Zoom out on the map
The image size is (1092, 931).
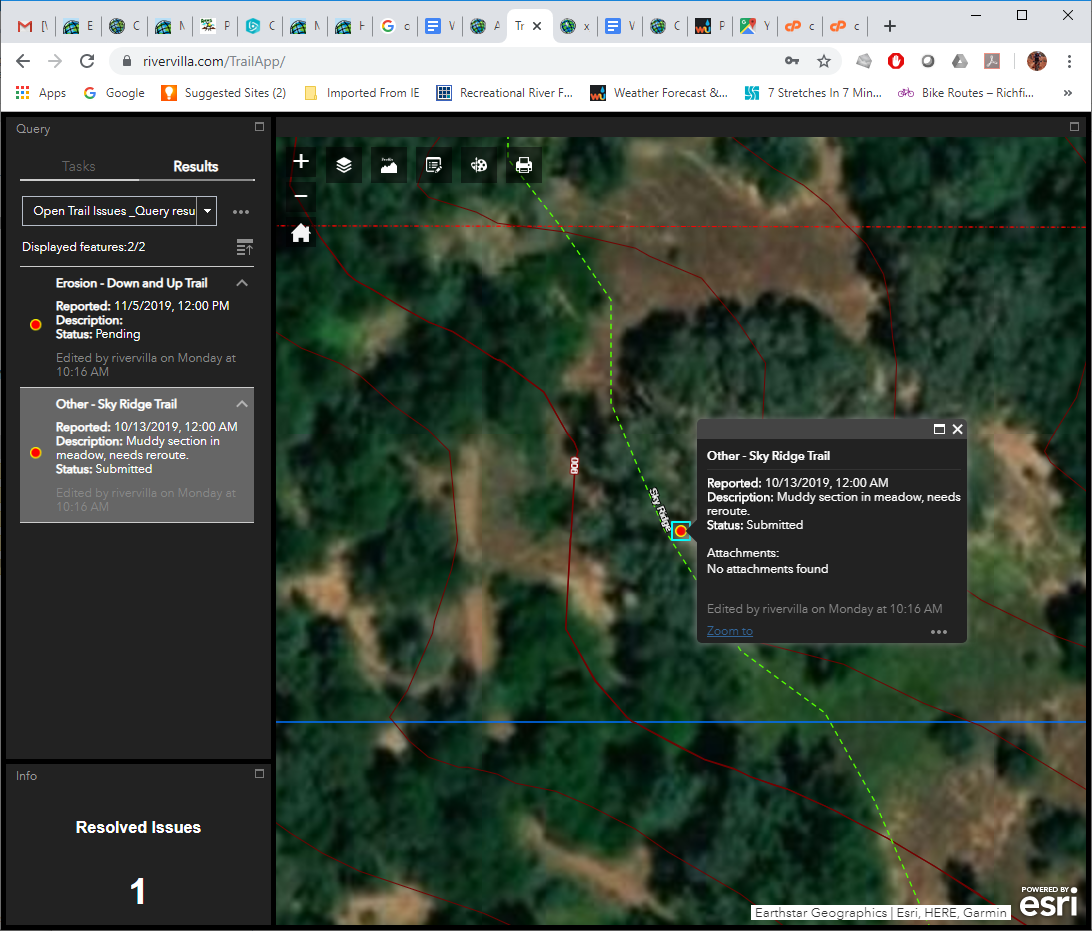pos(301,197)
